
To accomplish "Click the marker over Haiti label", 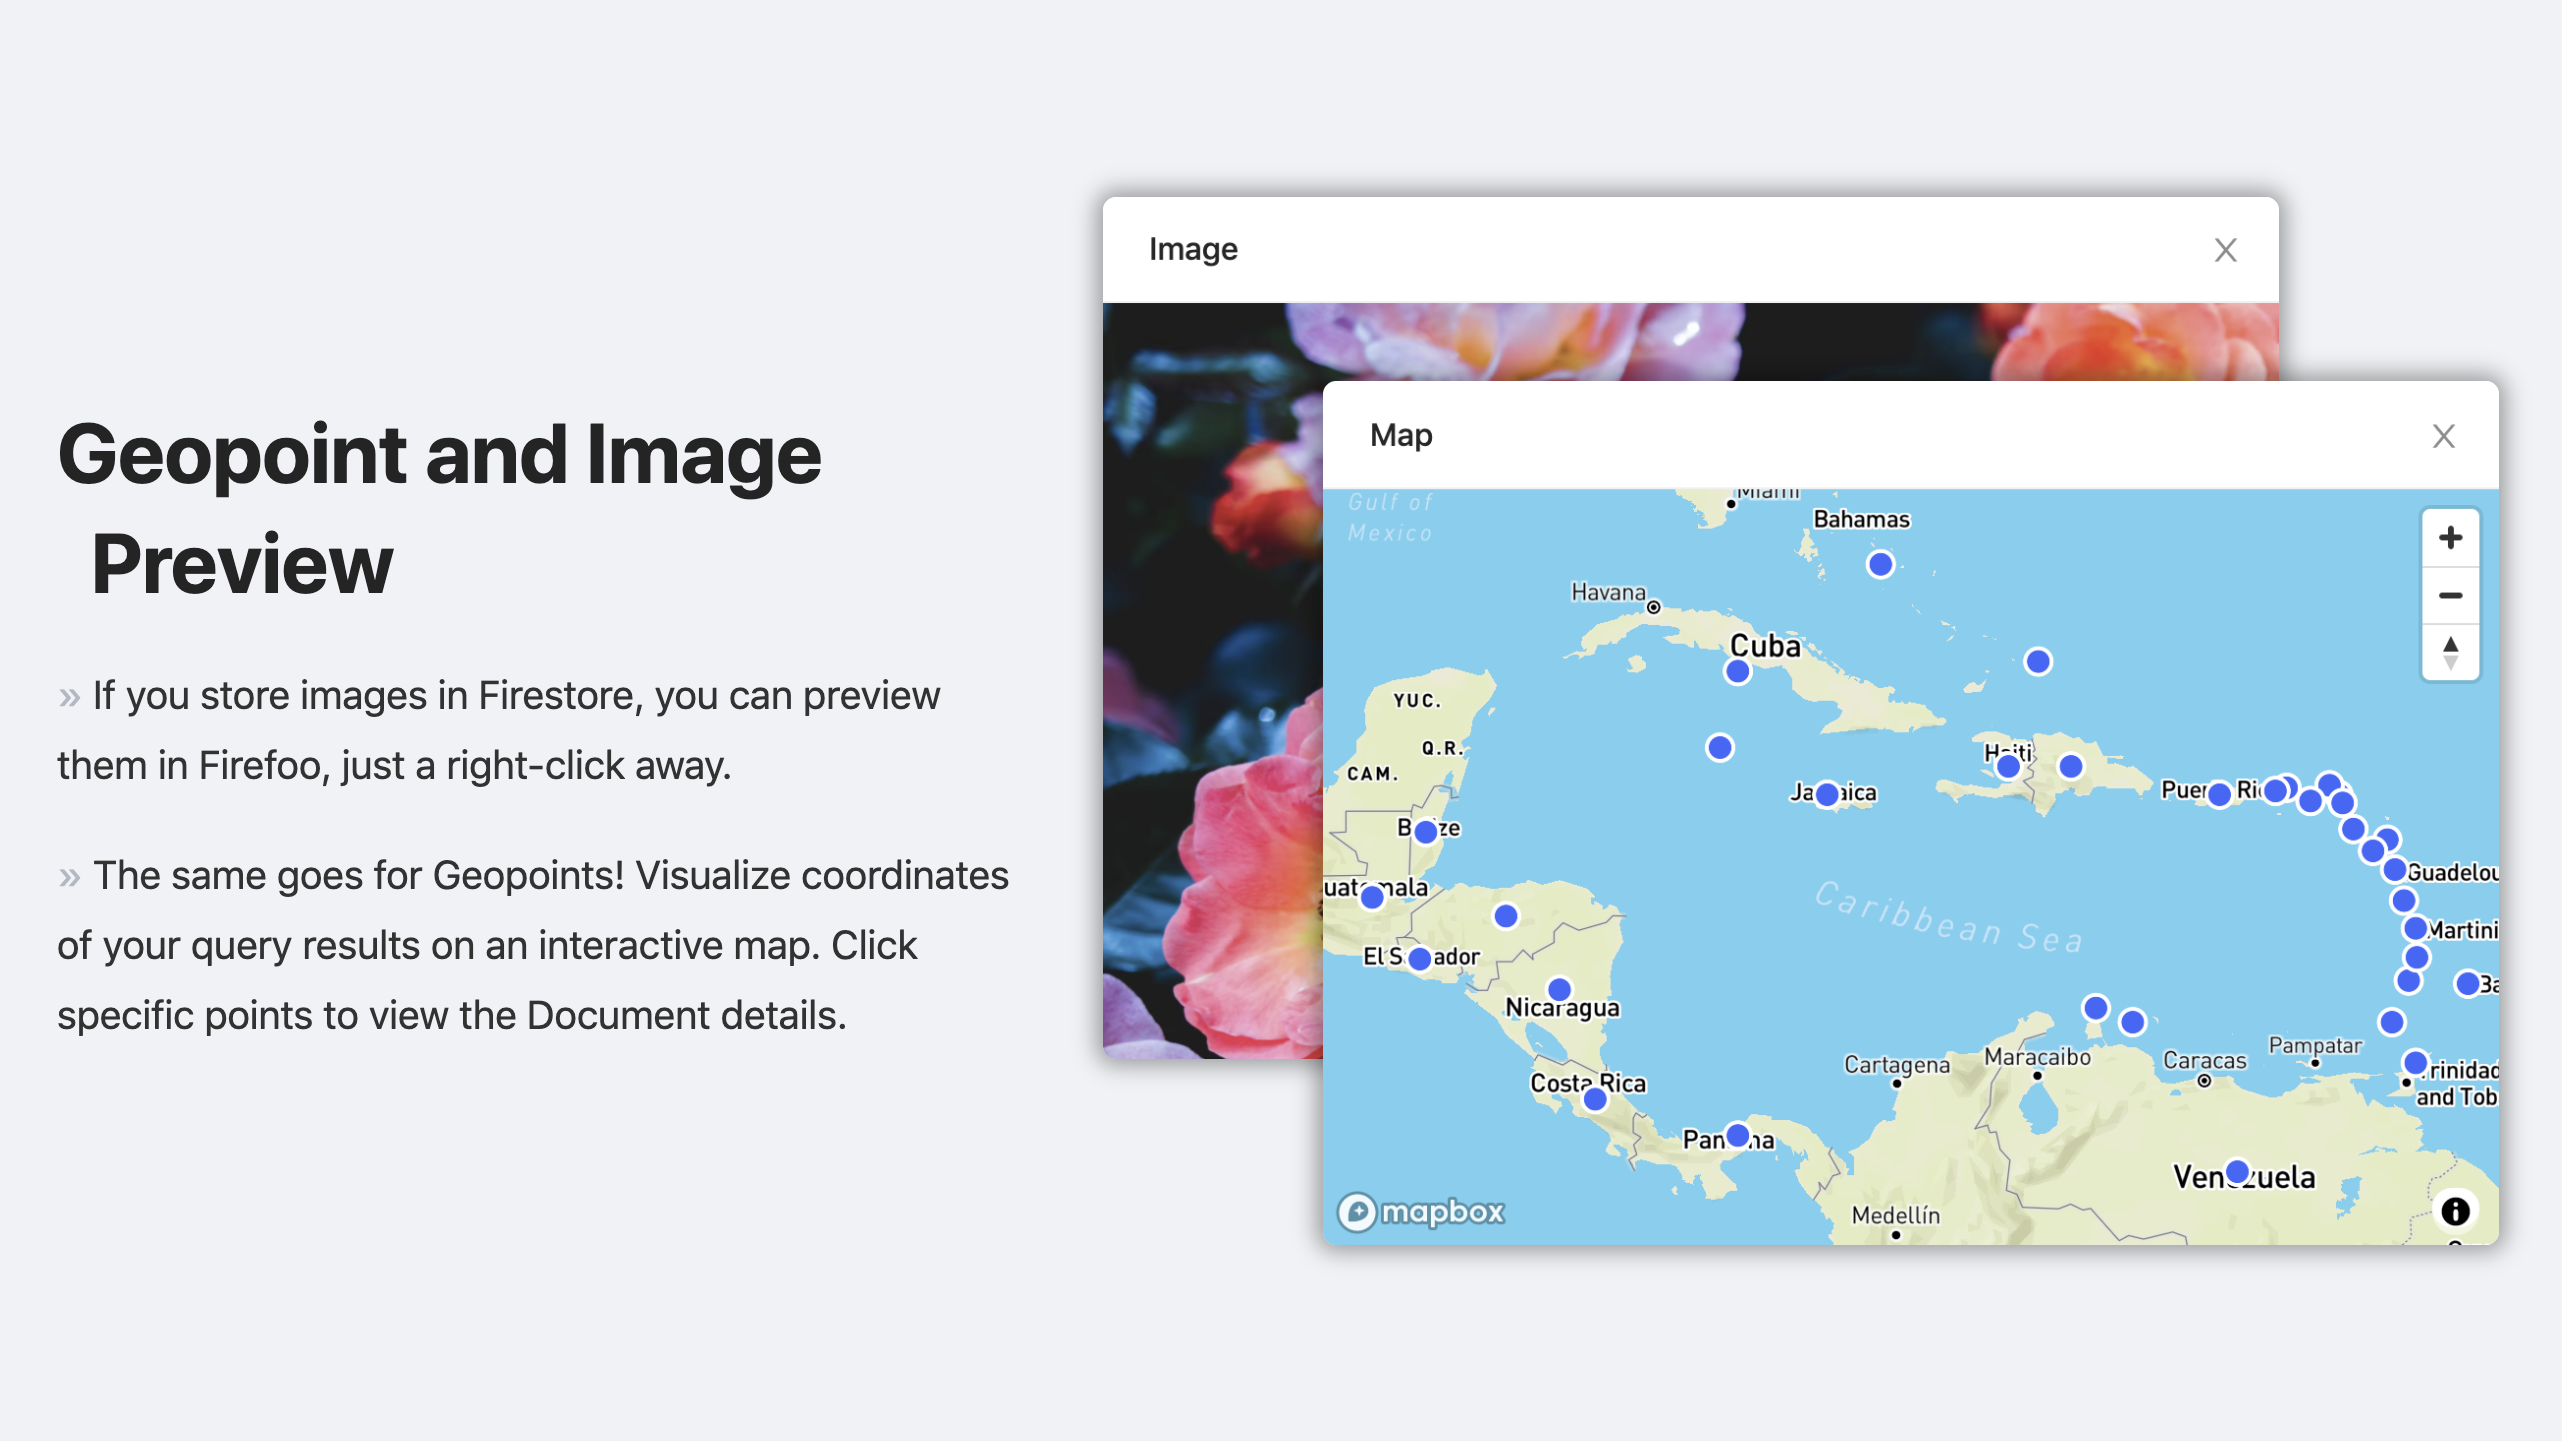I will (x=2007, y=767).
